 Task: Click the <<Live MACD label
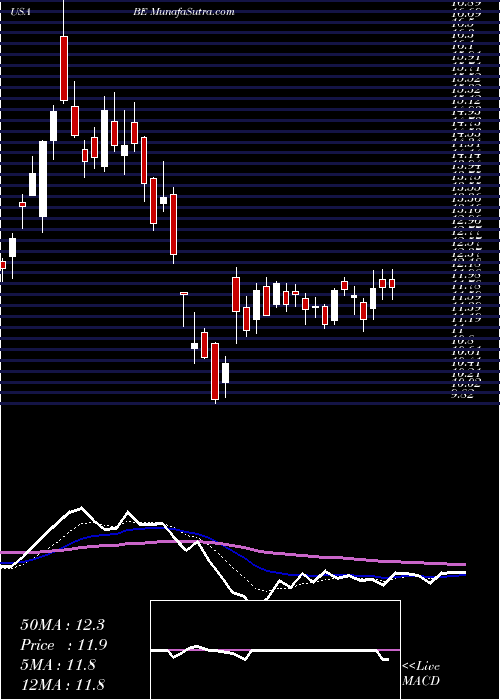(421, 674)
